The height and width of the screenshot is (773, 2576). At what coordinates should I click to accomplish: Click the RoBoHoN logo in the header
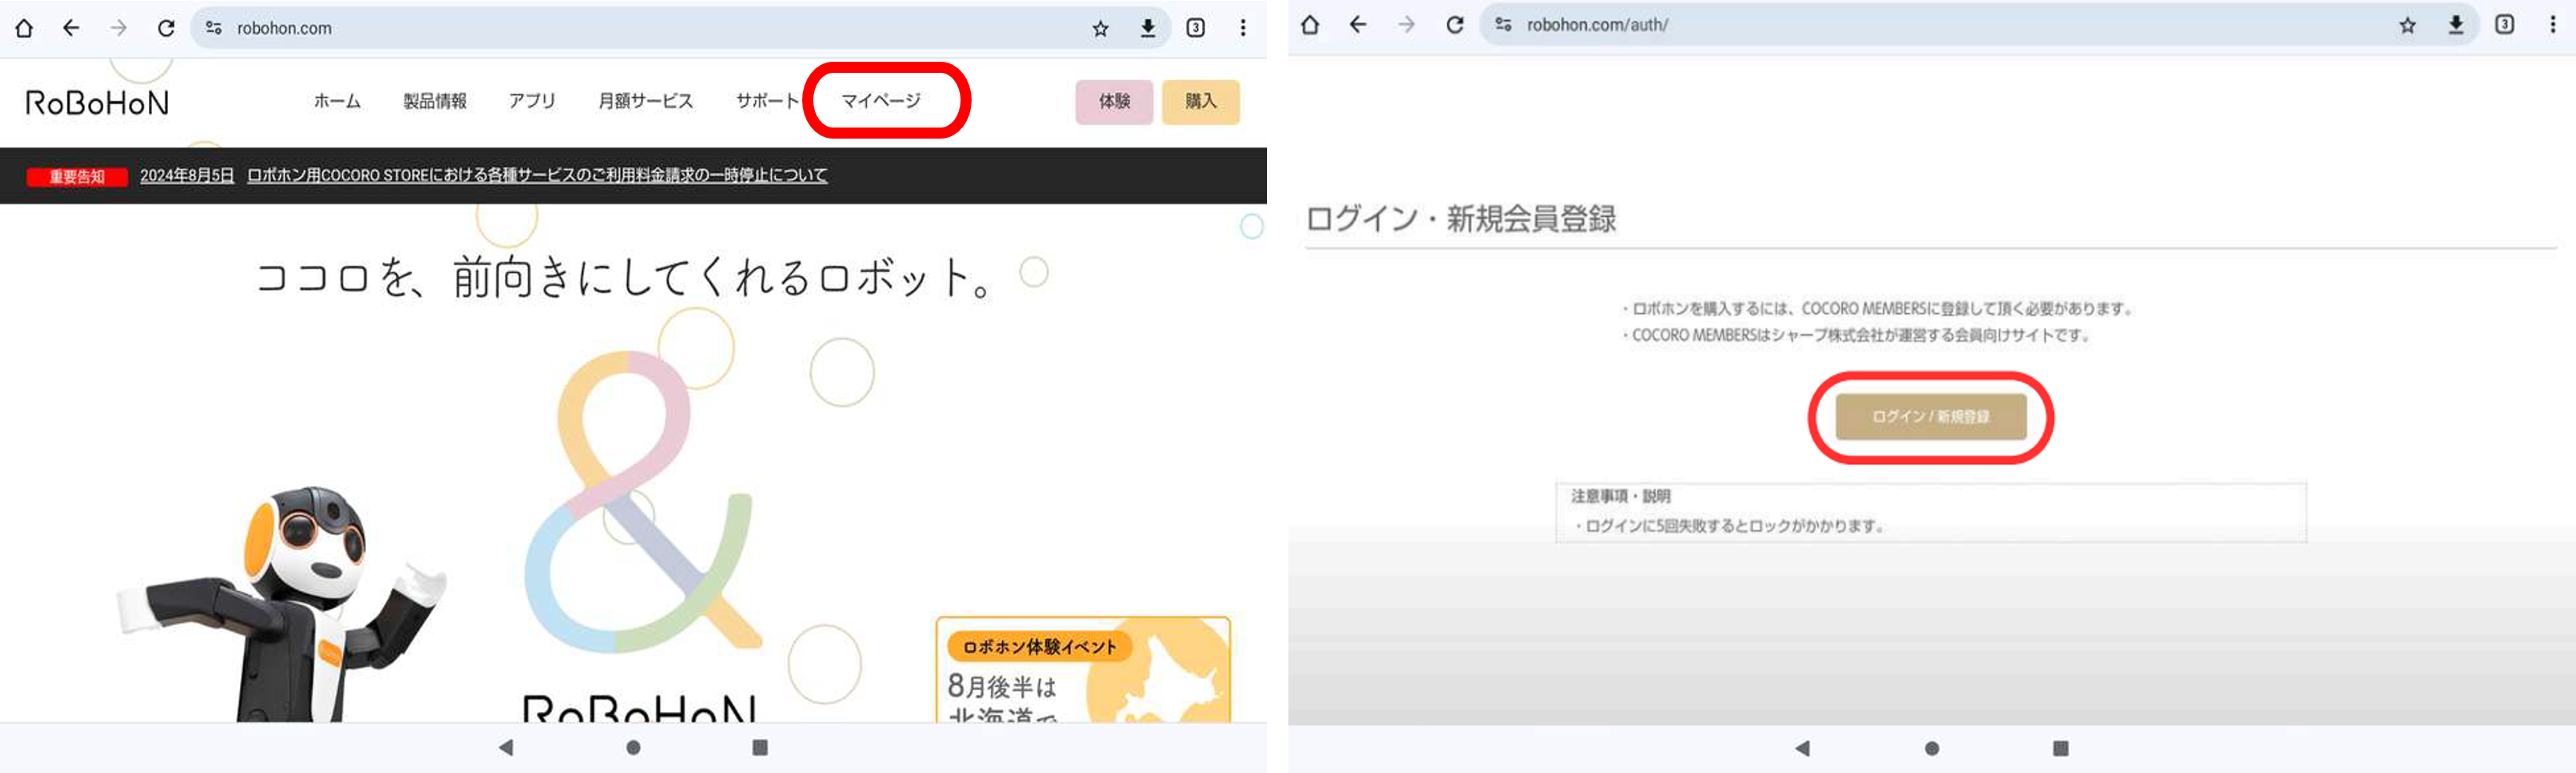coord(97,102)
